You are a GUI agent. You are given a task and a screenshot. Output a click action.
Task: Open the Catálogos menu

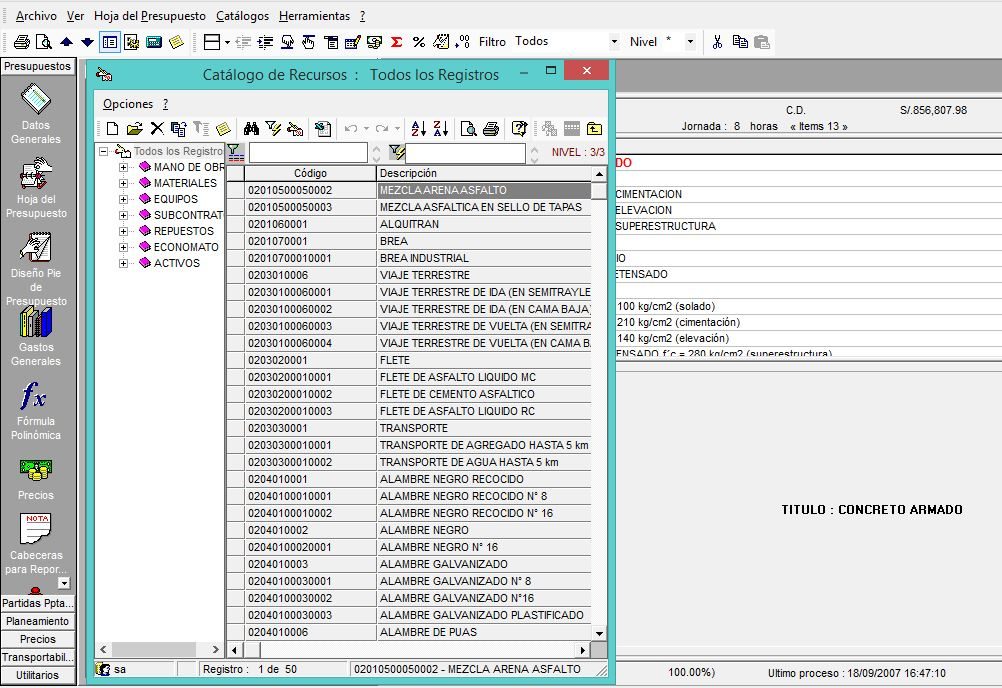pos(242,16)
